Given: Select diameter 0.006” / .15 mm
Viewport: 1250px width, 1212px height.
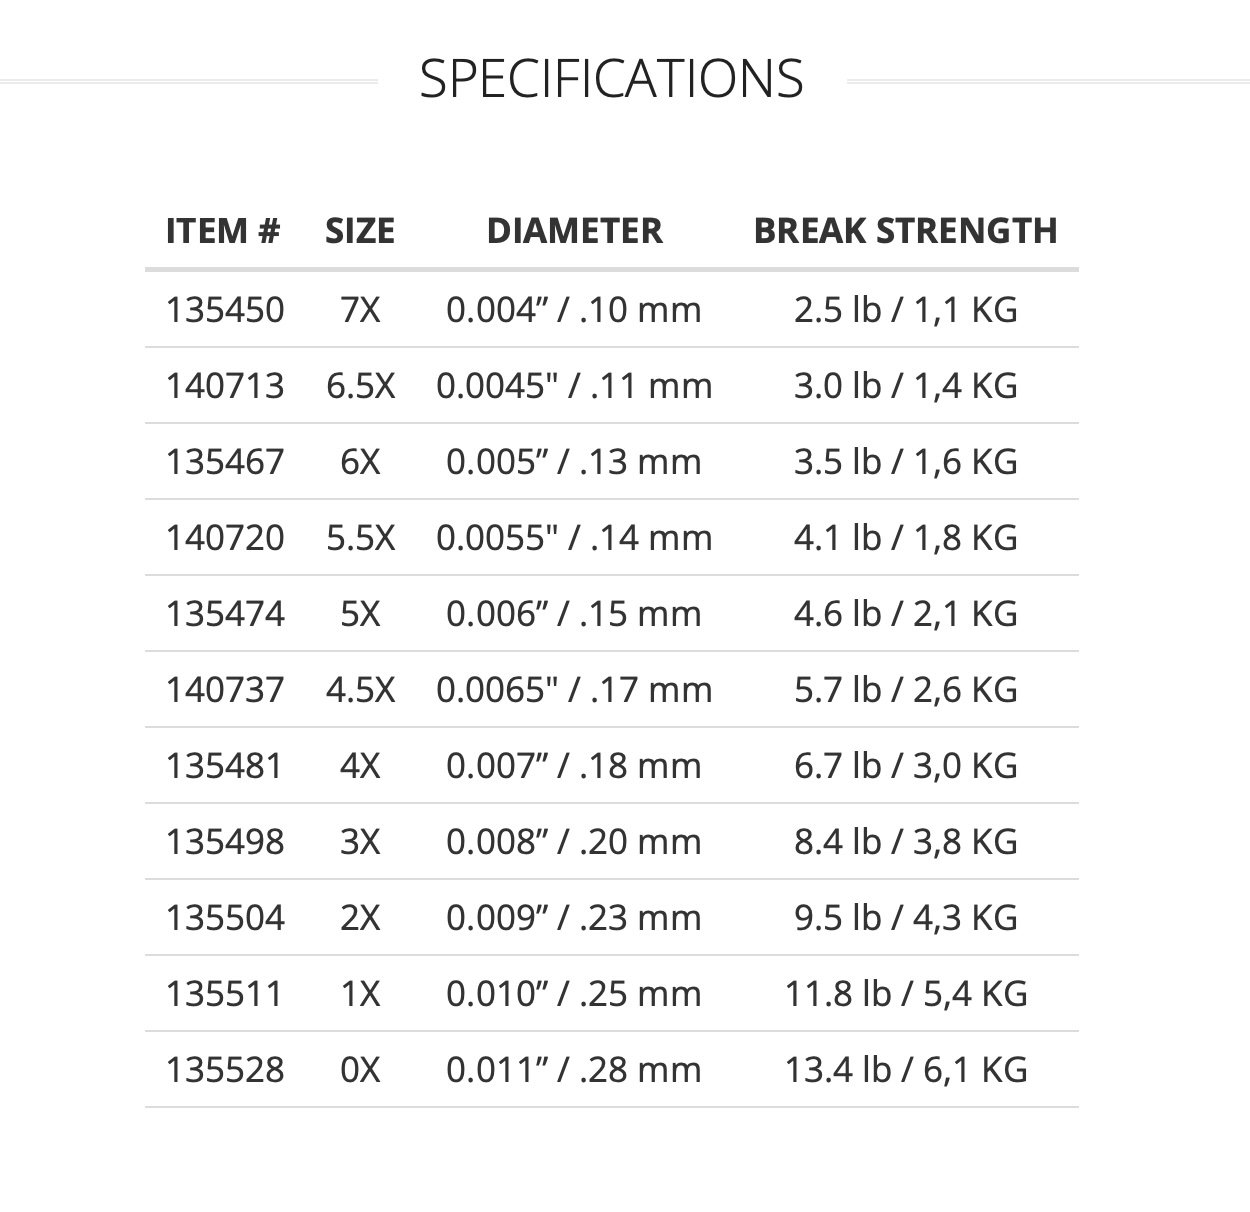Looking at the screenshot, I should (x=574, y=614).
